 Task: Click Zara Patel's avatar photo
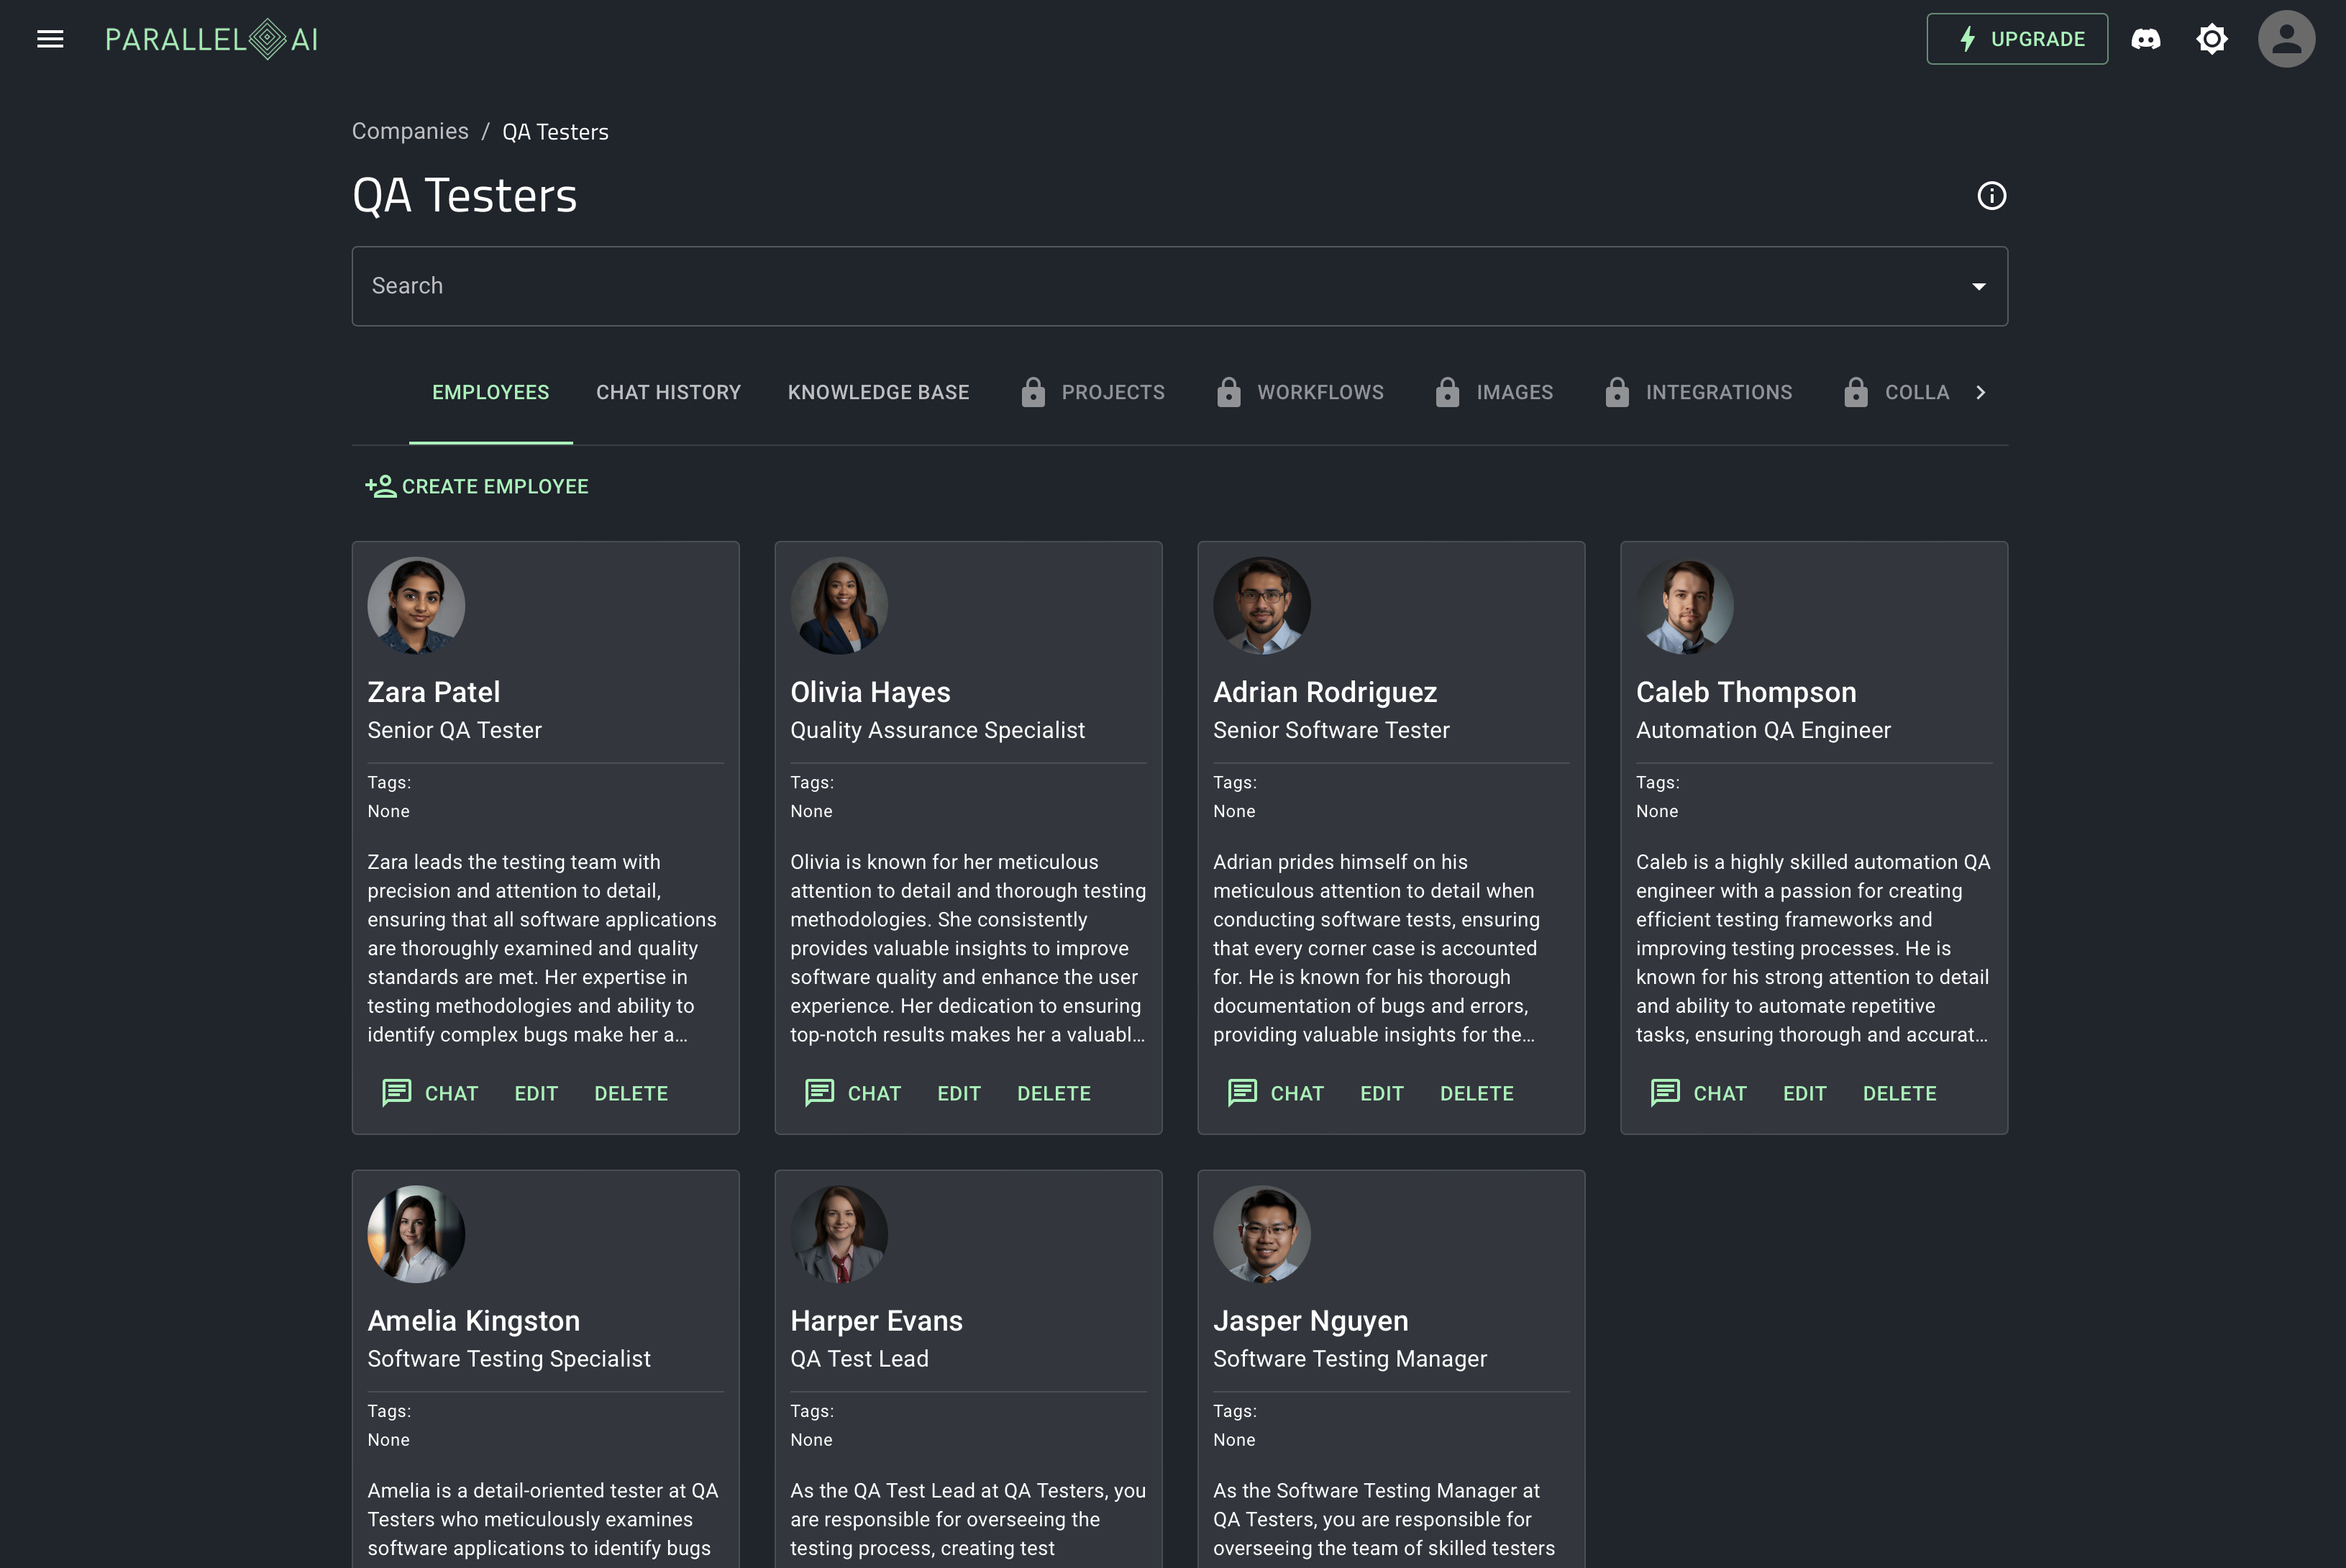click(416, 606)
